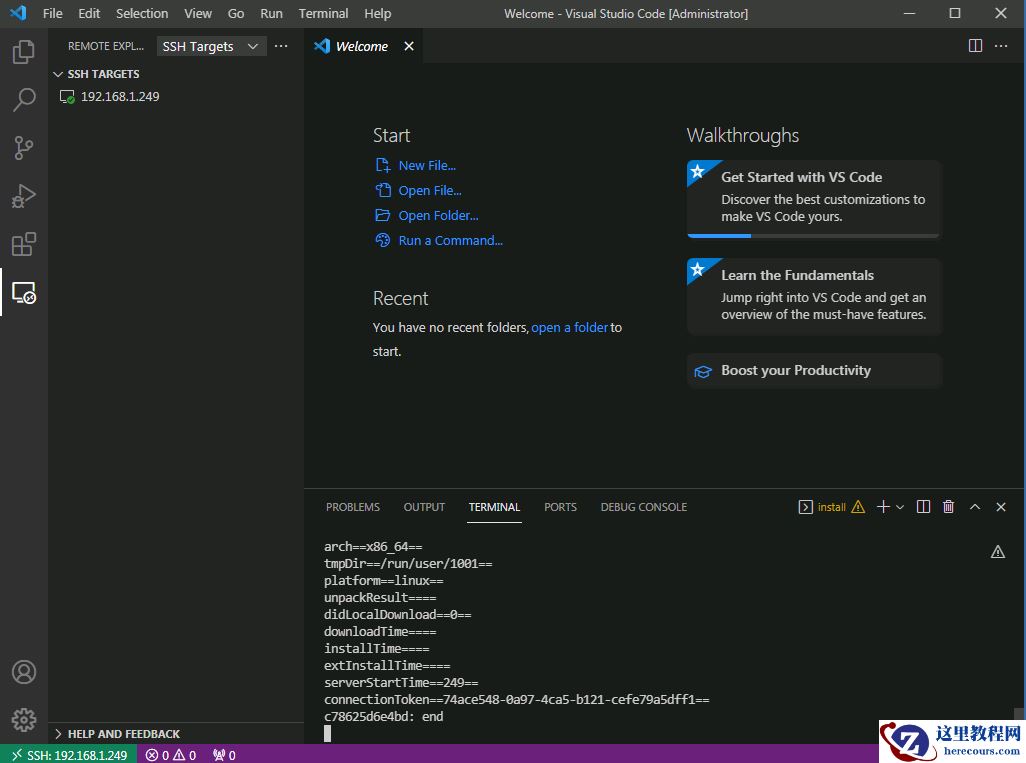
Task: Select the 192.168.1.249 SSH host
Action: 120,97
